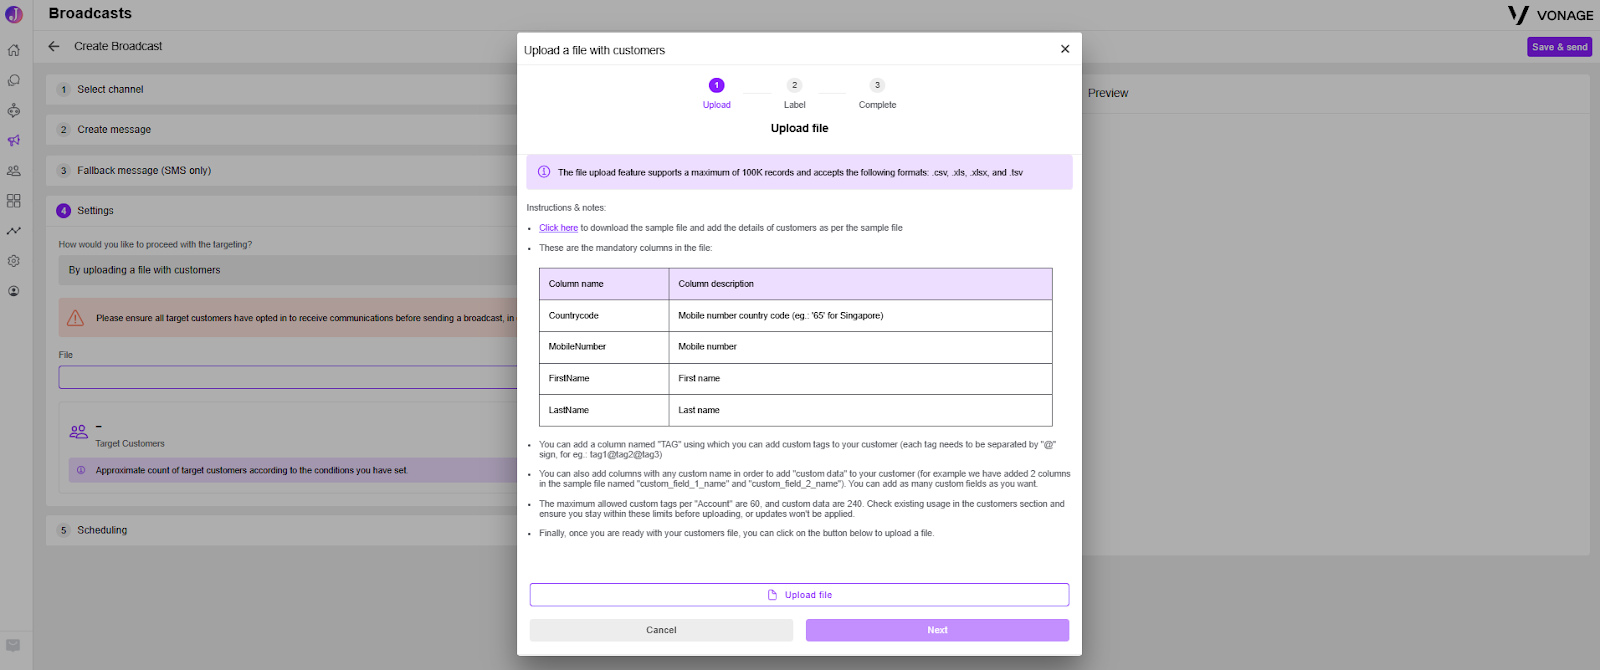Click the 'MobileNumber' table cell
The height and width of the screenshot is (670, 1600).
(604, 347)
